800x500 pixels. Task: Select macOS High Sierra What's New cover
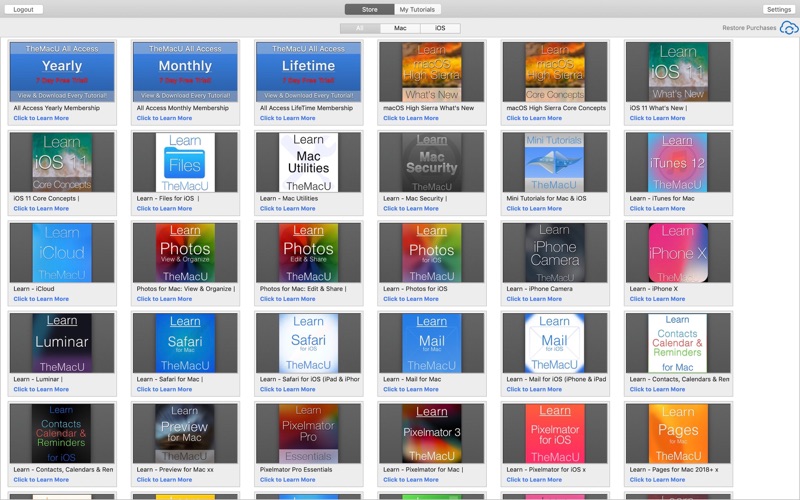tap(432, 72)
